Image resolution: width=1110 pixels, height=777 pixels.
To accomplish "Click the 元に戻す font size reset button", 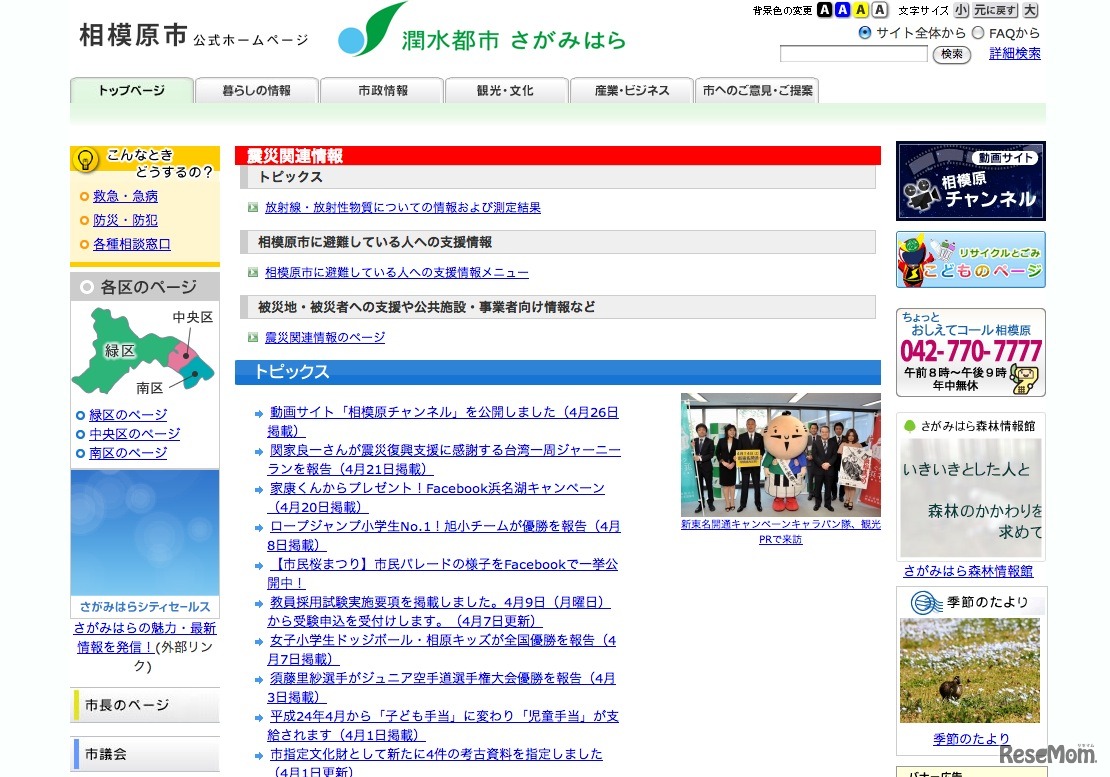I will 997,10.
